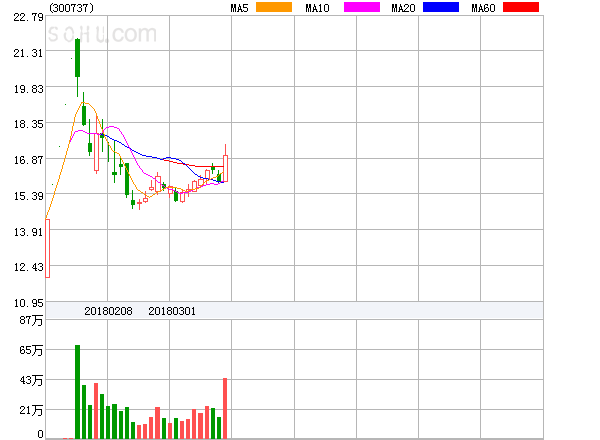Click the 15.39 price axis label
Viewport: 600px width, 440px height.
(x=29, y=196)
